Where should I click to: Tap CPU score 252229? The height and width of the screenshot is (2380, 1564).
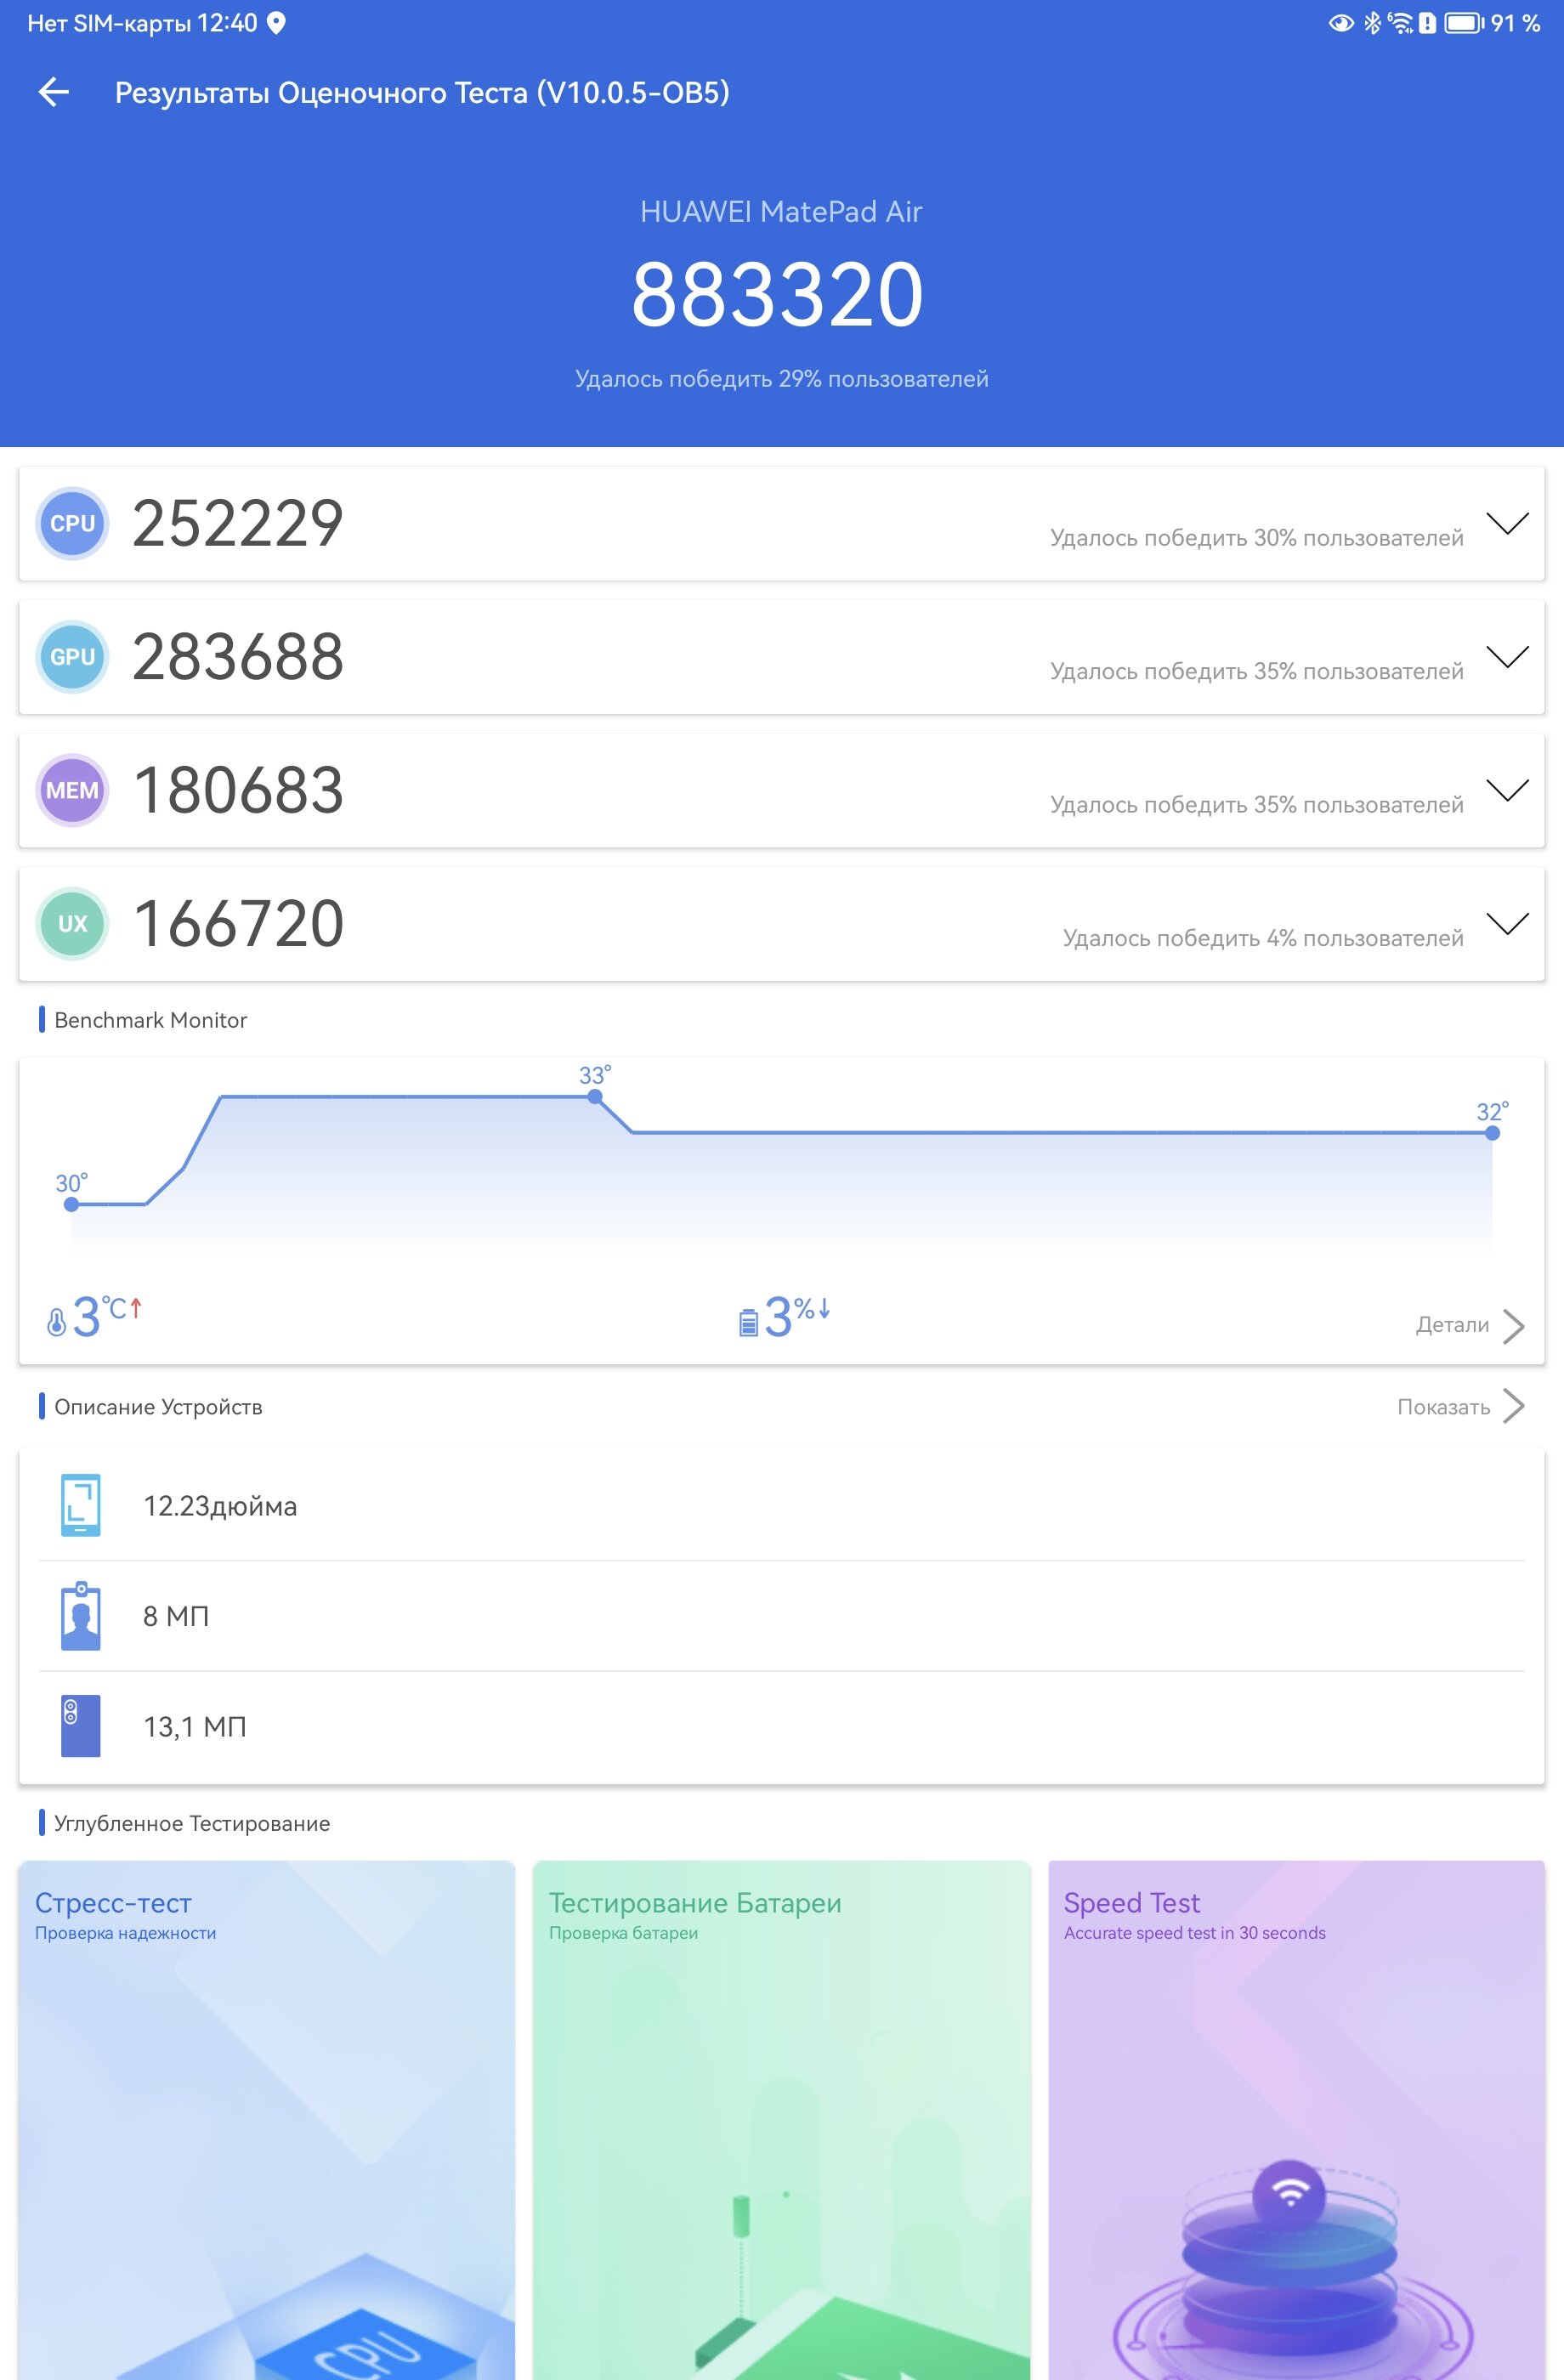[238, 523]
